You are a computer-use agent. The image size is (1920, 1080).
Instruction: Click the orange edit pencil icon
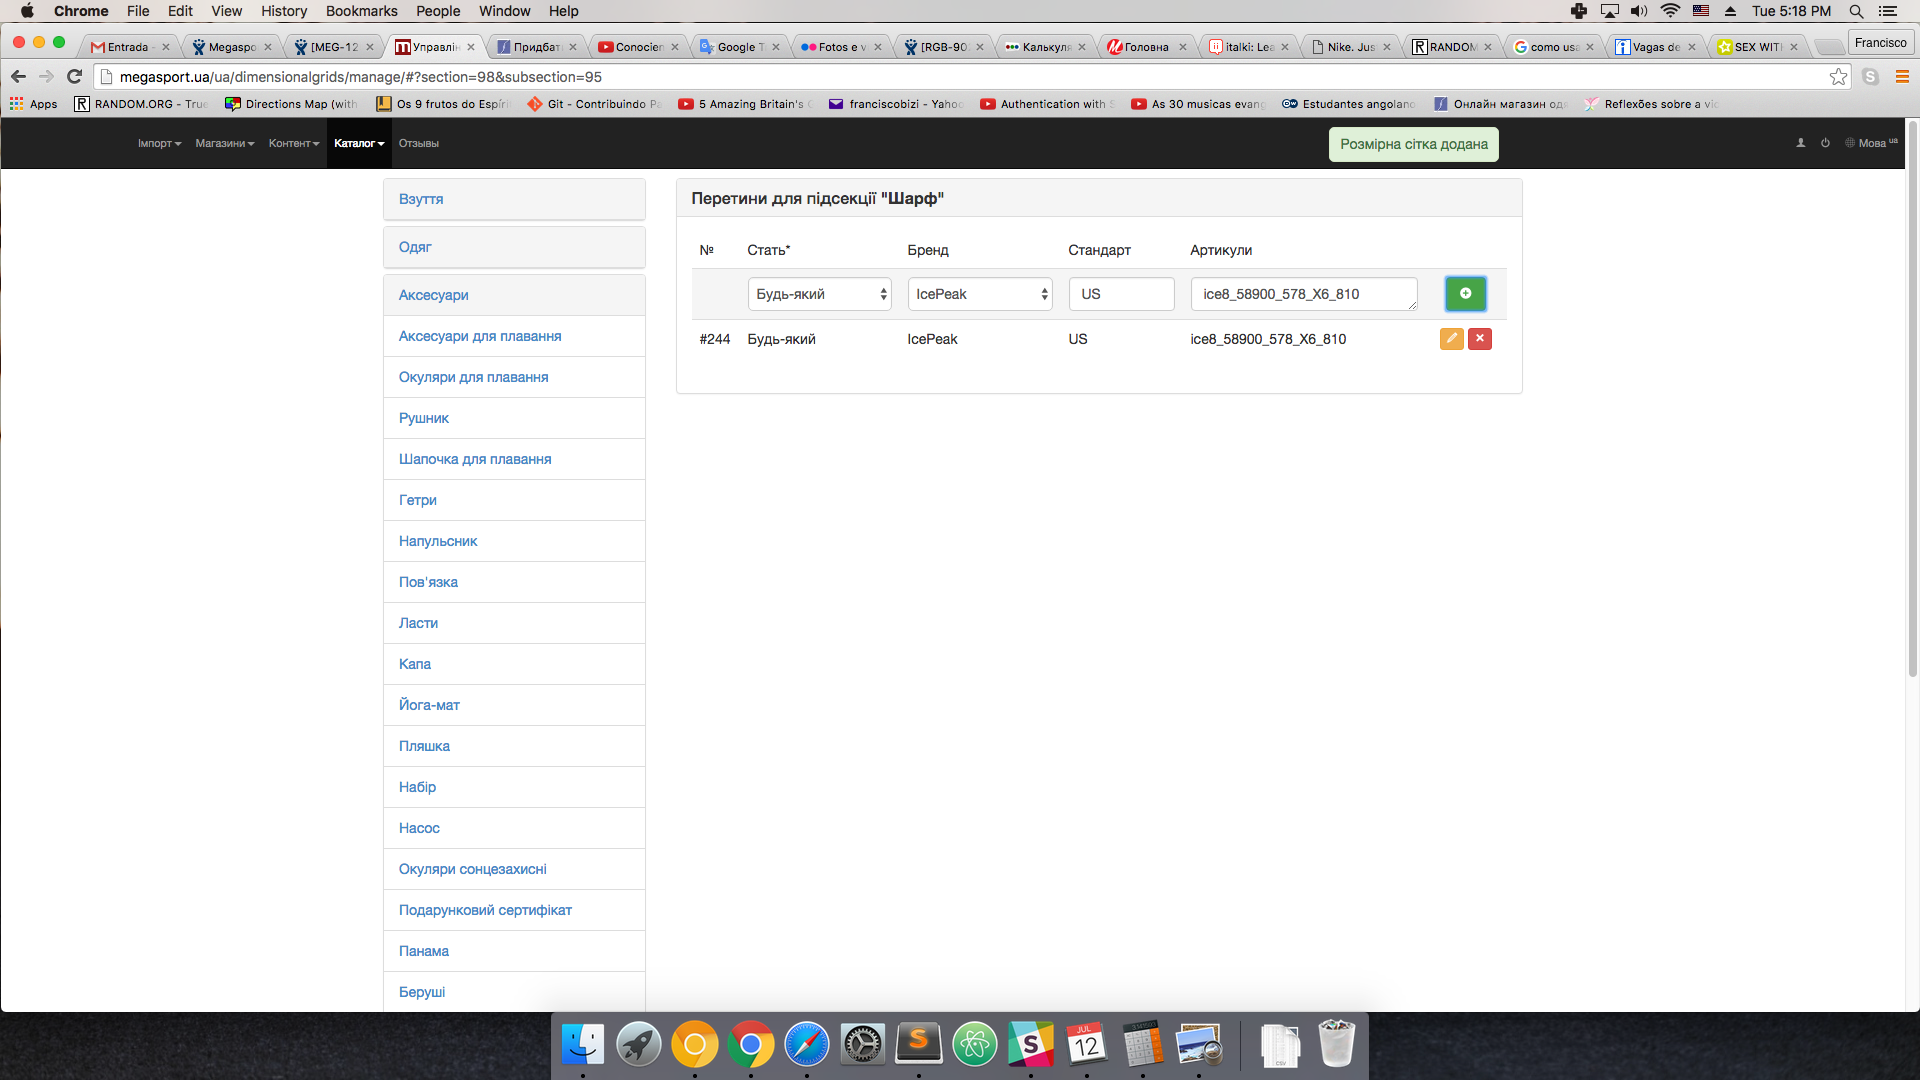coord(1451,339)
